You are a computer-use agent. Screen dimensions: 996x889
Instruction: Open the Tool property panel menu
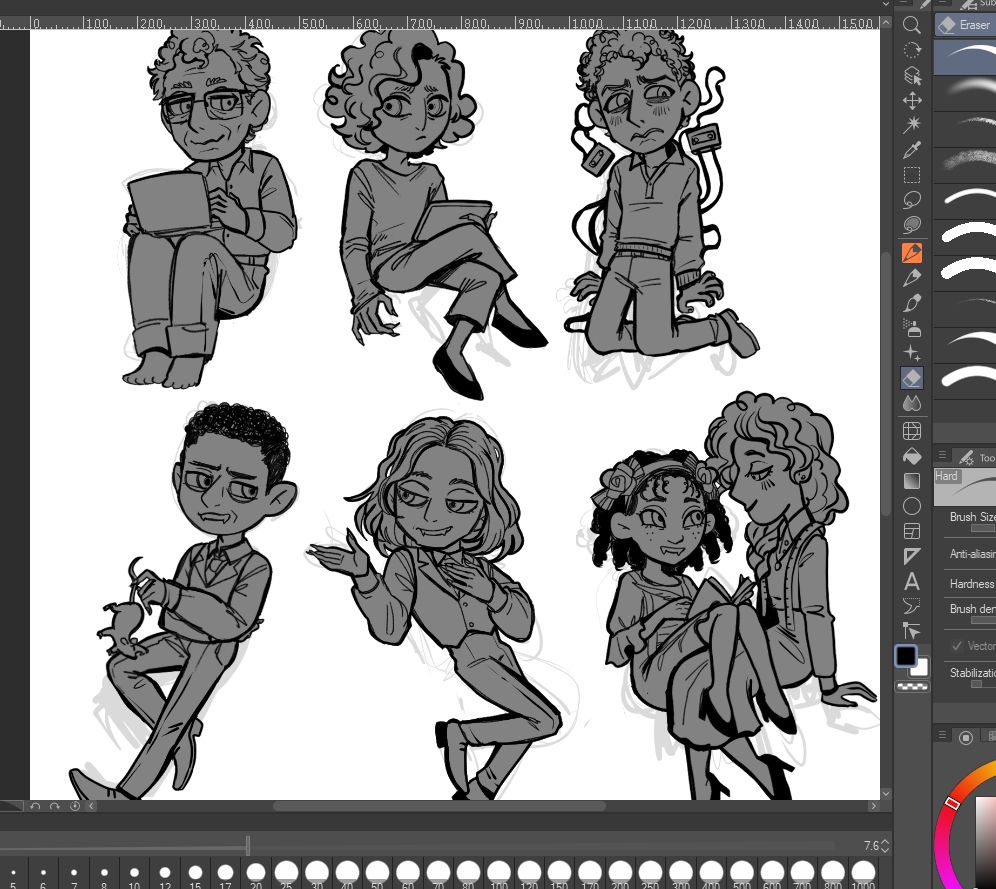tap(942, 455)
